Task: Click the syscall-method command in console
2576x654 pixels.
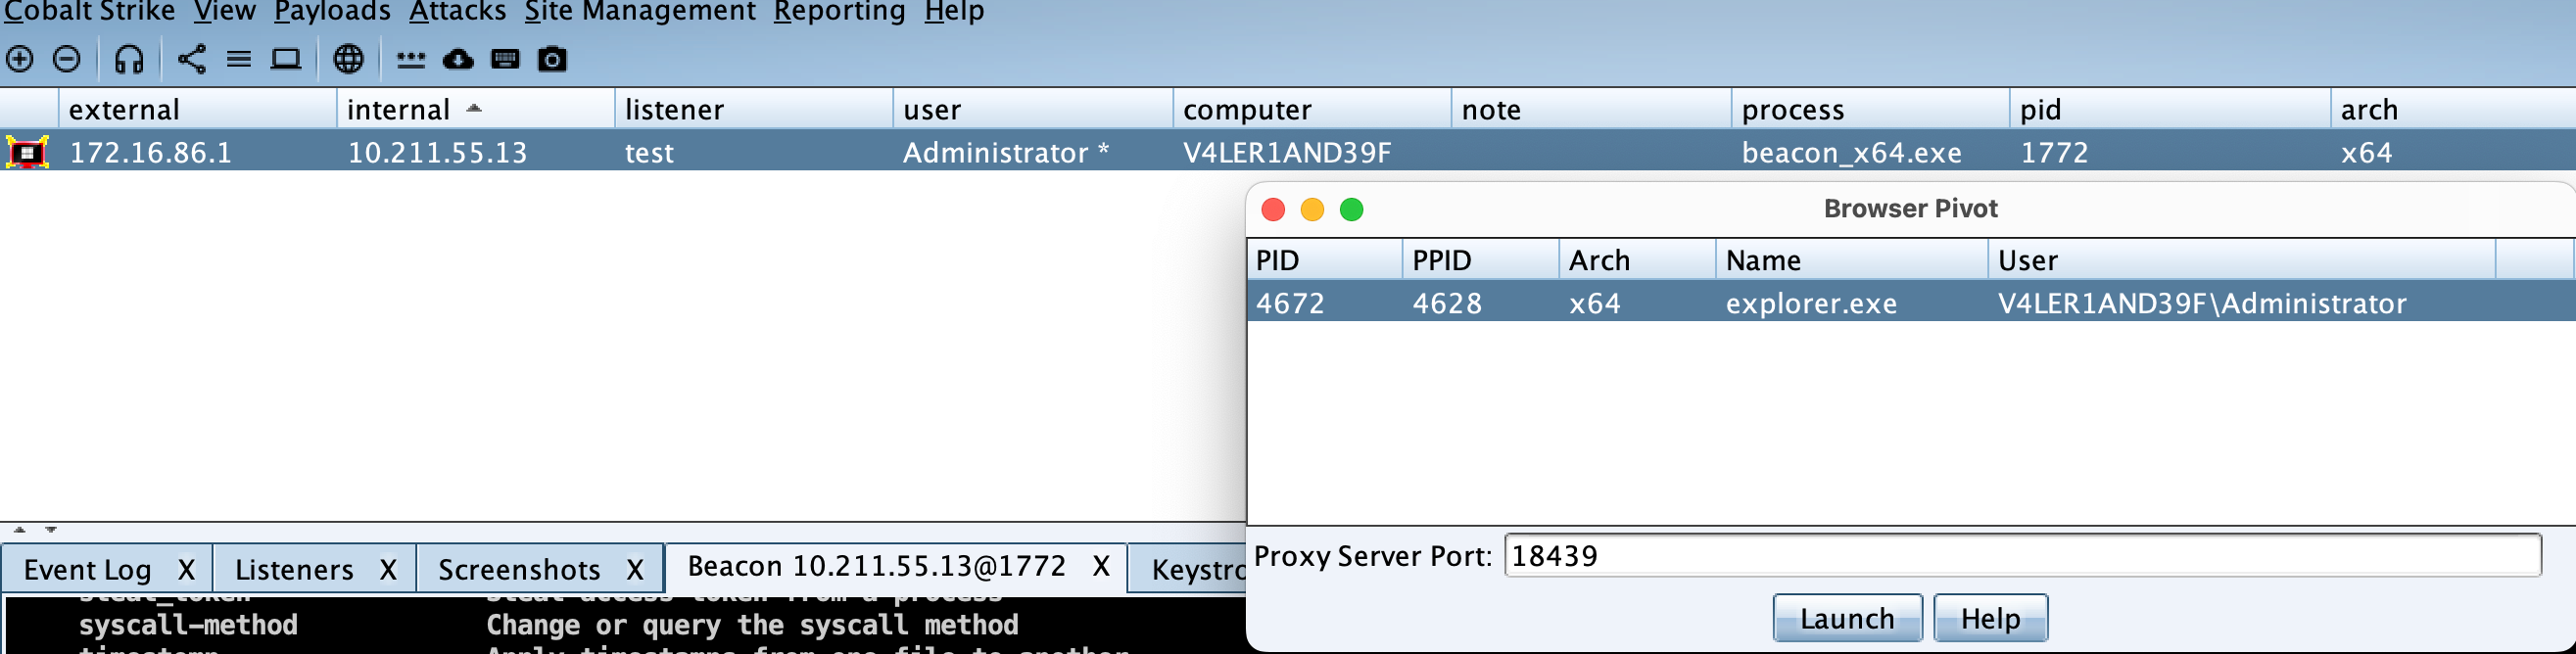Action: pos(188,625)
